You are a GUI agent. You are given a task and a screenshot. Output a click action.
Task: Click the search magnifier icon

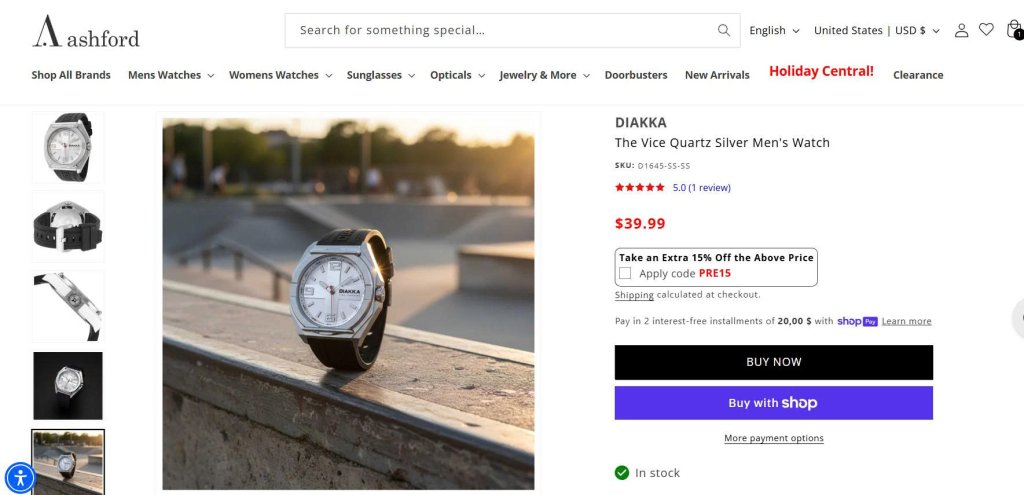point(724,30)
